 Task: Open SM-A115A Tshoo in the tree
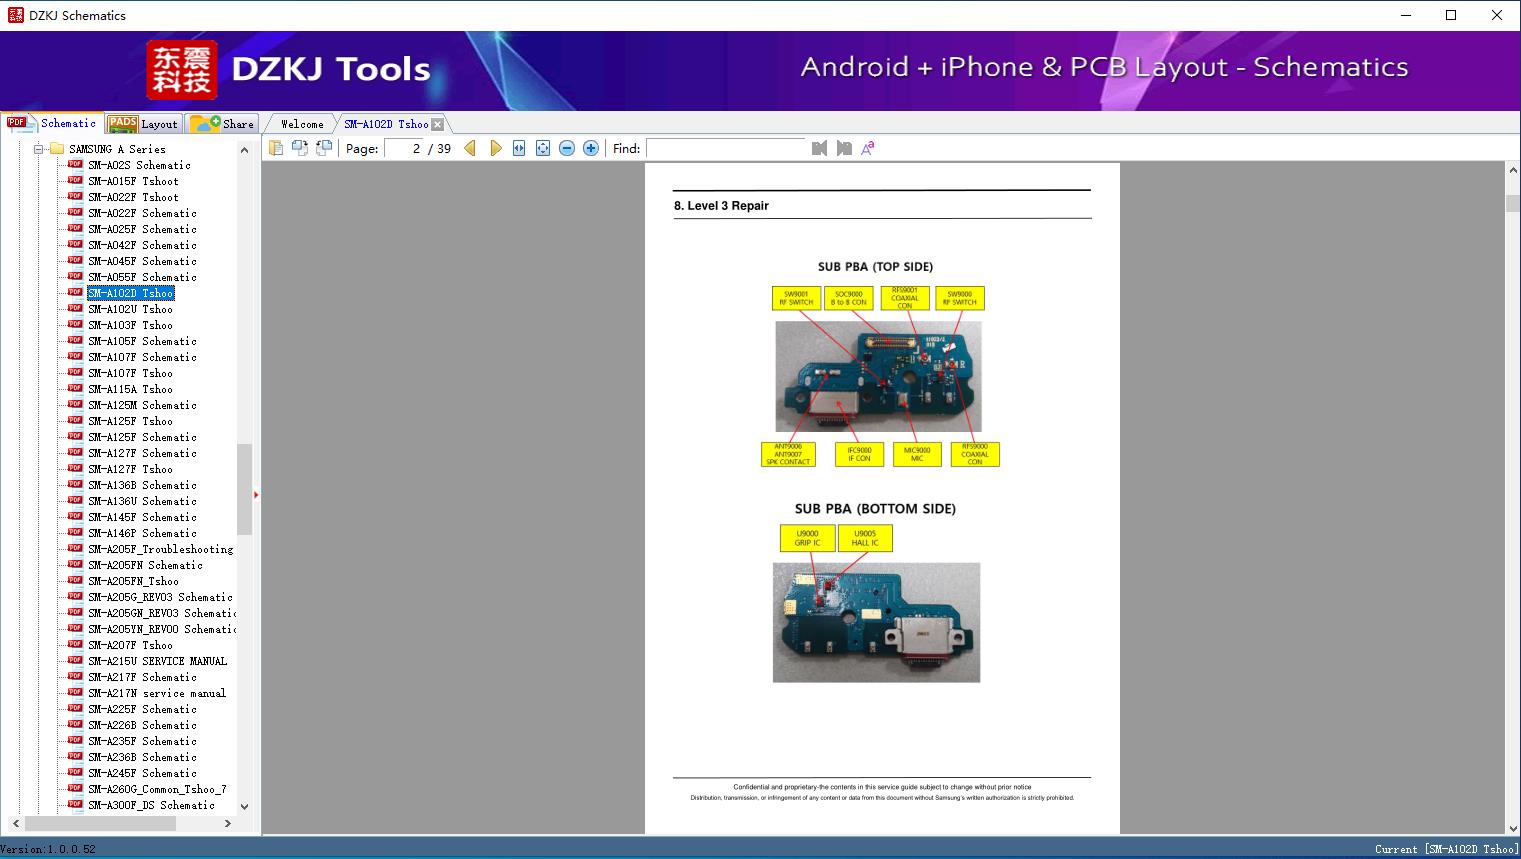(x=130, y=389)
